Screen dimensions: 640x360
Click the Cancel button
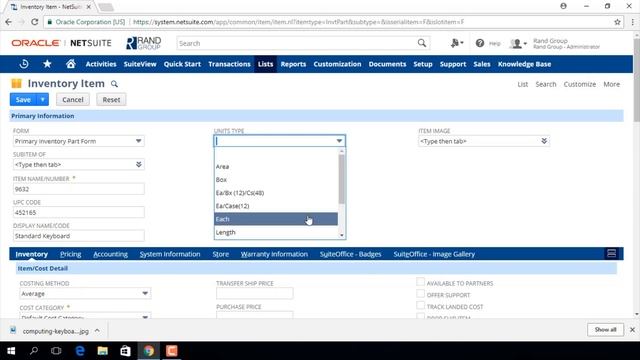point(73,99)
